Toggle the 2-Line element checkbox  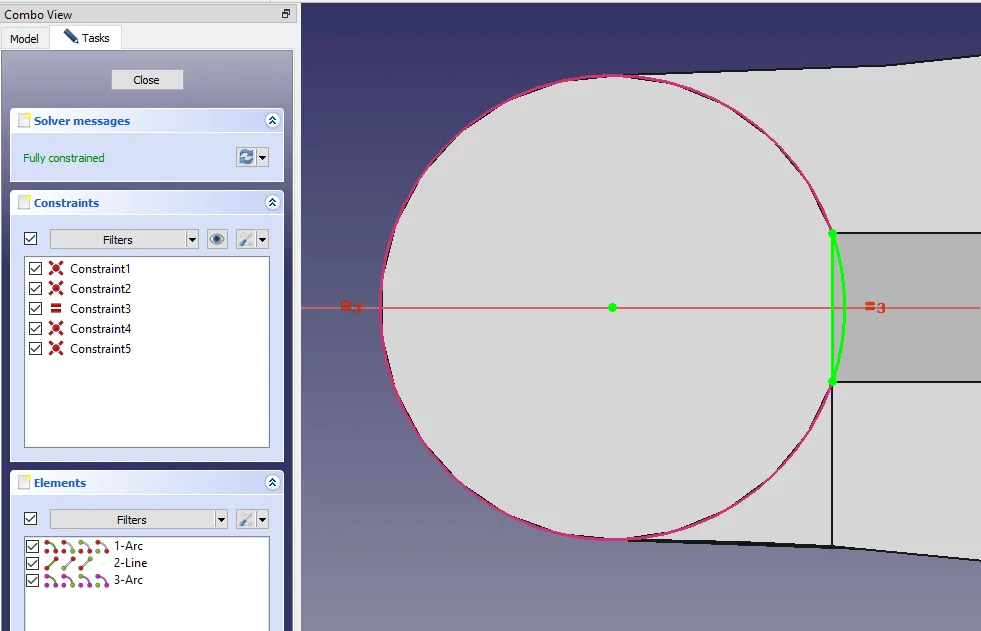click(x=33, y=563)
